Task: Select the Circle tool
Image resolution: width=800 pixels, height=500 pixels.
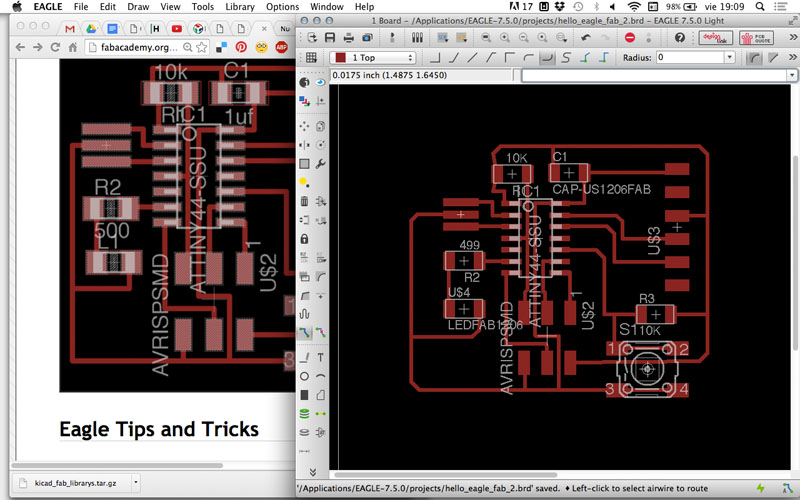Action: coord(304,377)
